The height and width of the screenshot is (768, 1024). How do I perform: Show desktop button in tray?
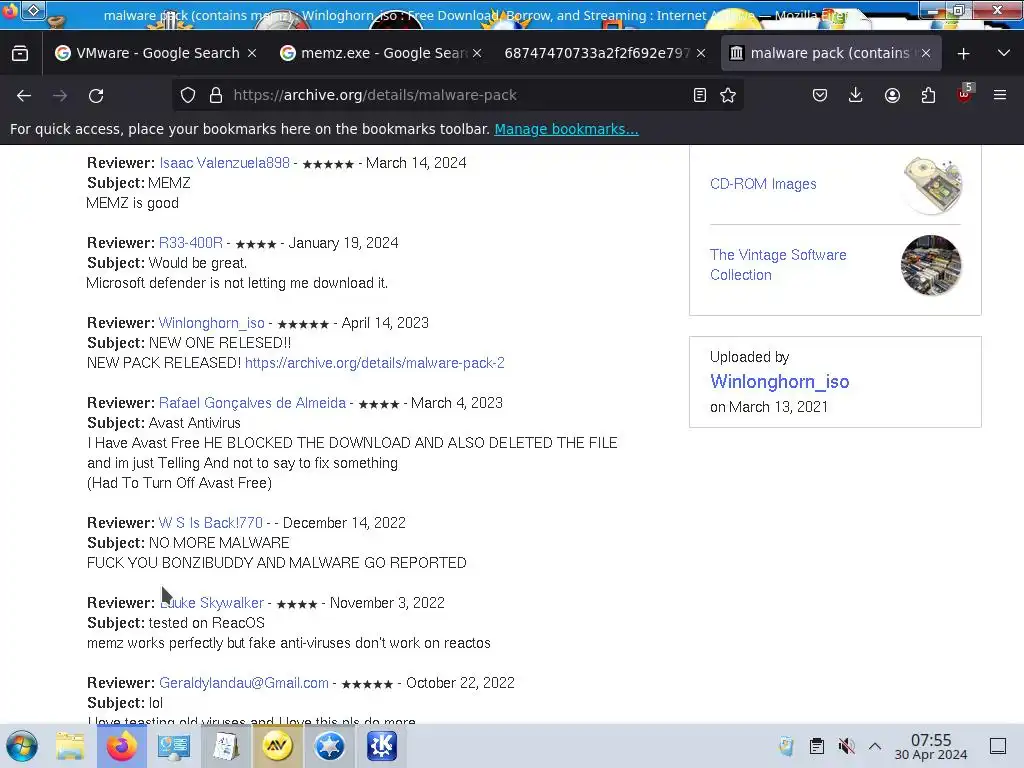tap(998, 746)
